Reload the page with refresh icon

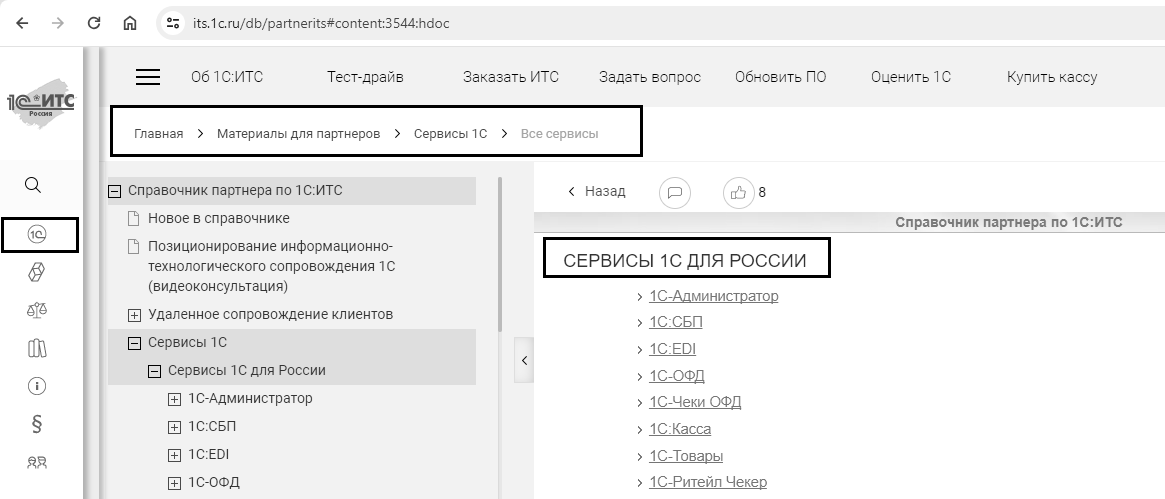click(x=94, y=23)
